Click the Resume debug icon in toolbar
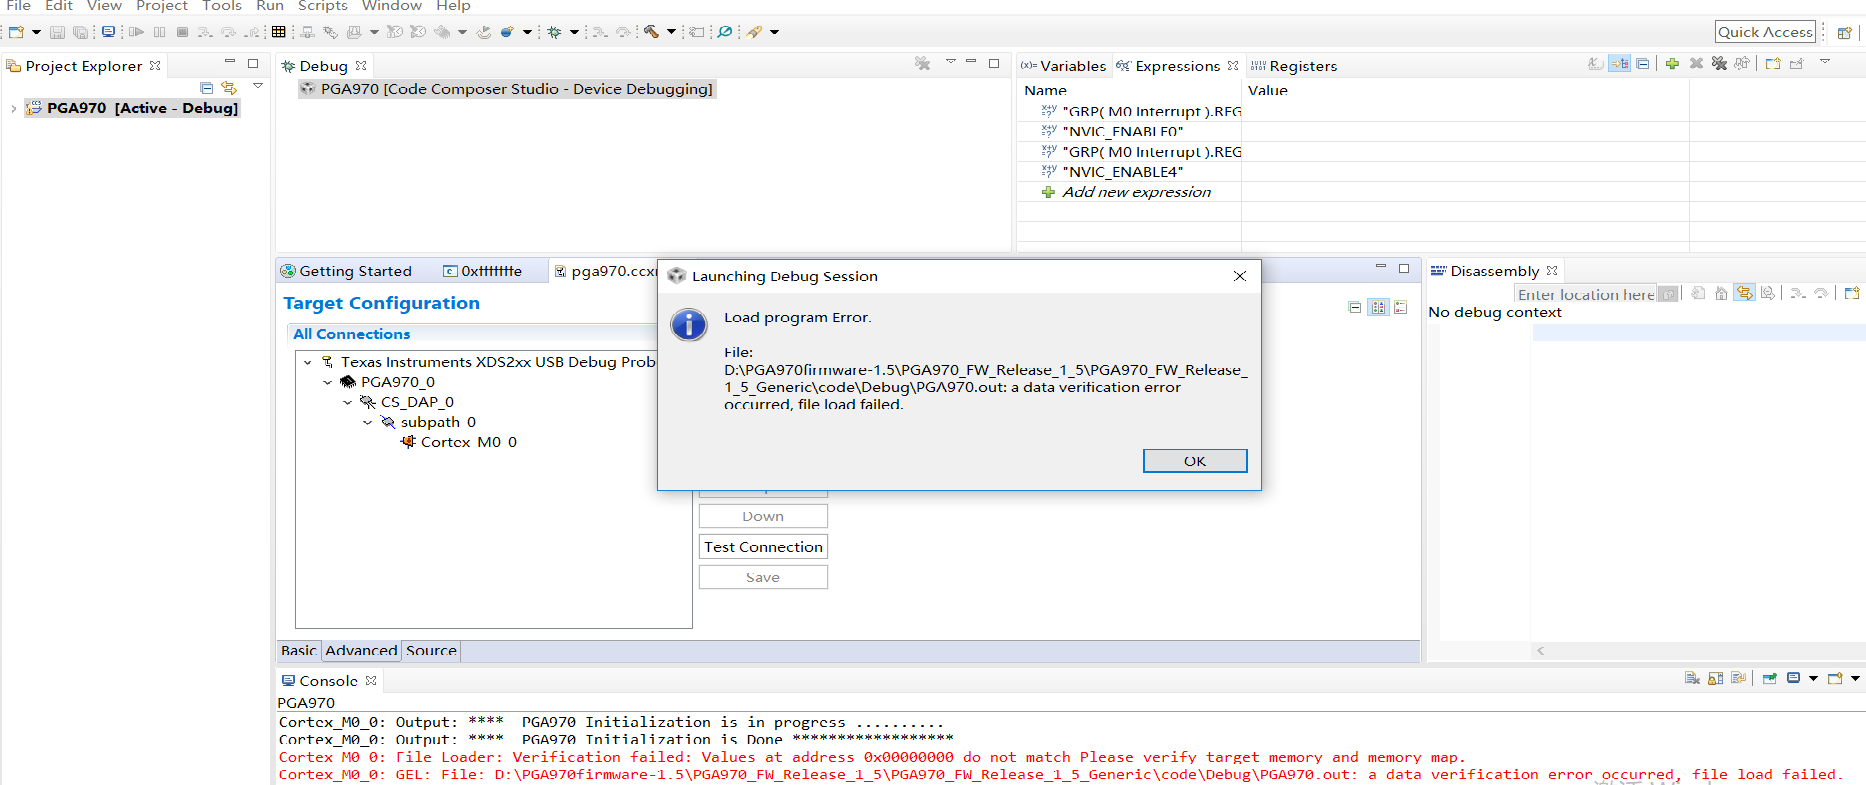This screenshot has width=1866, height=785. [136, 32]
